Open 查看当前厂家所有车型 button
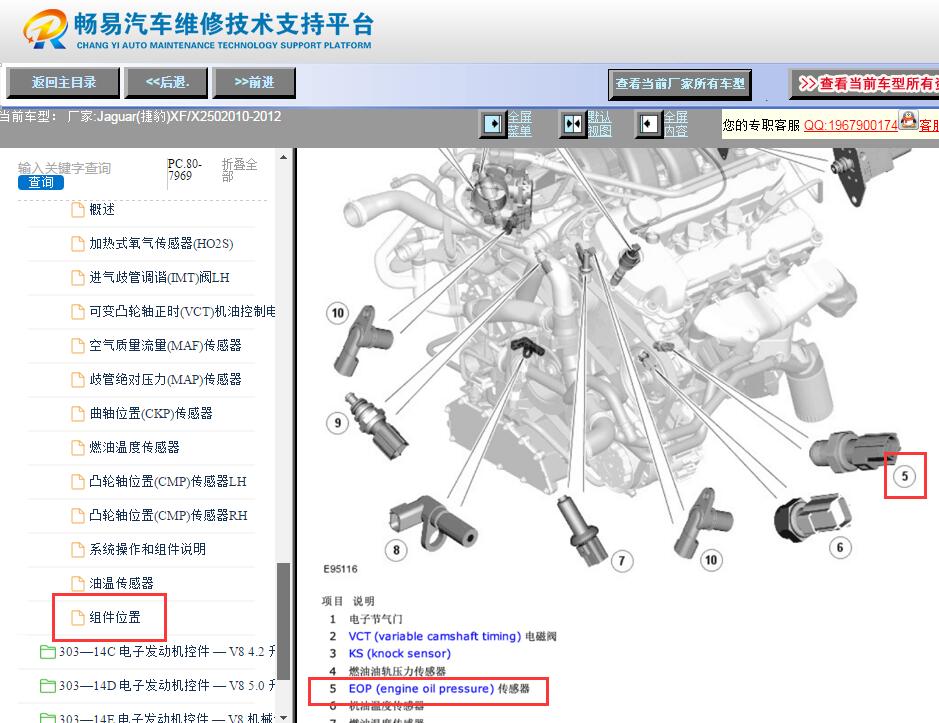 [x=680, y=84]
